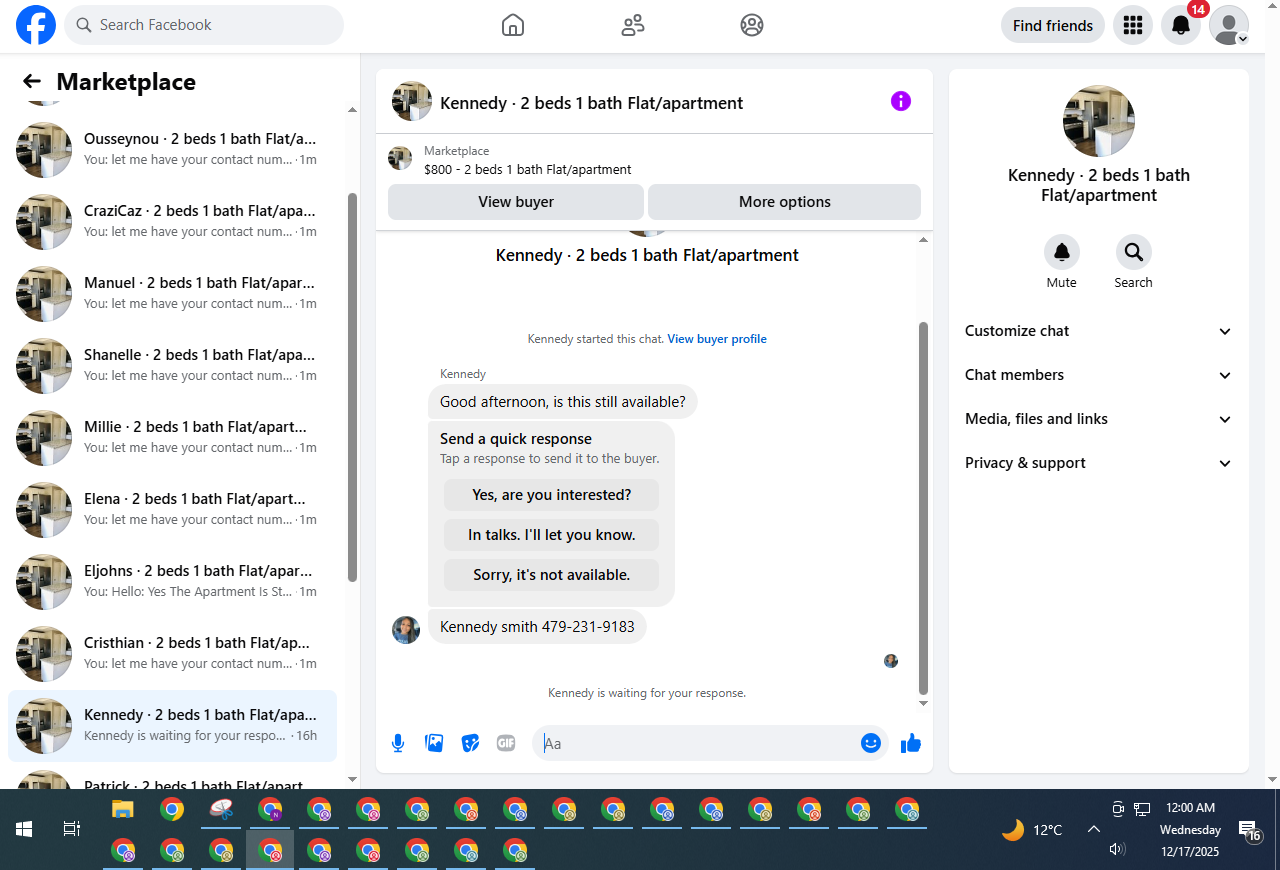This screenshot has width=1280, height=870.
Task: Select Cristhian's chat thumbnail
Action: pyautogui.click(x=44, y=654)
